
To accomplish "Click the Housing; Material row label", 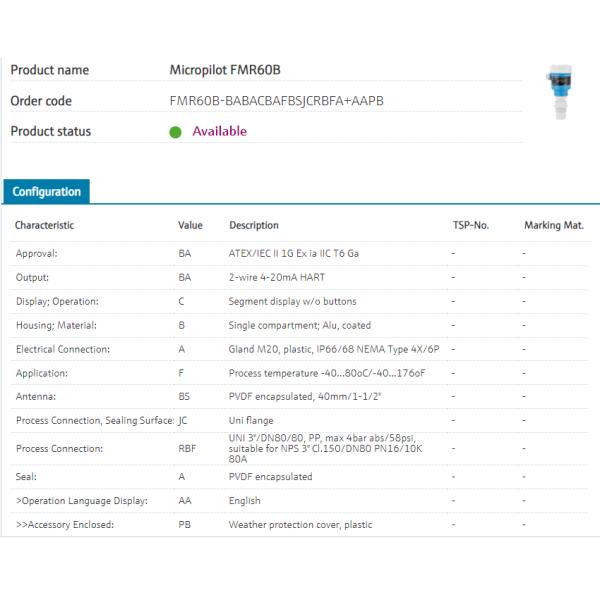I will point(56,326).
